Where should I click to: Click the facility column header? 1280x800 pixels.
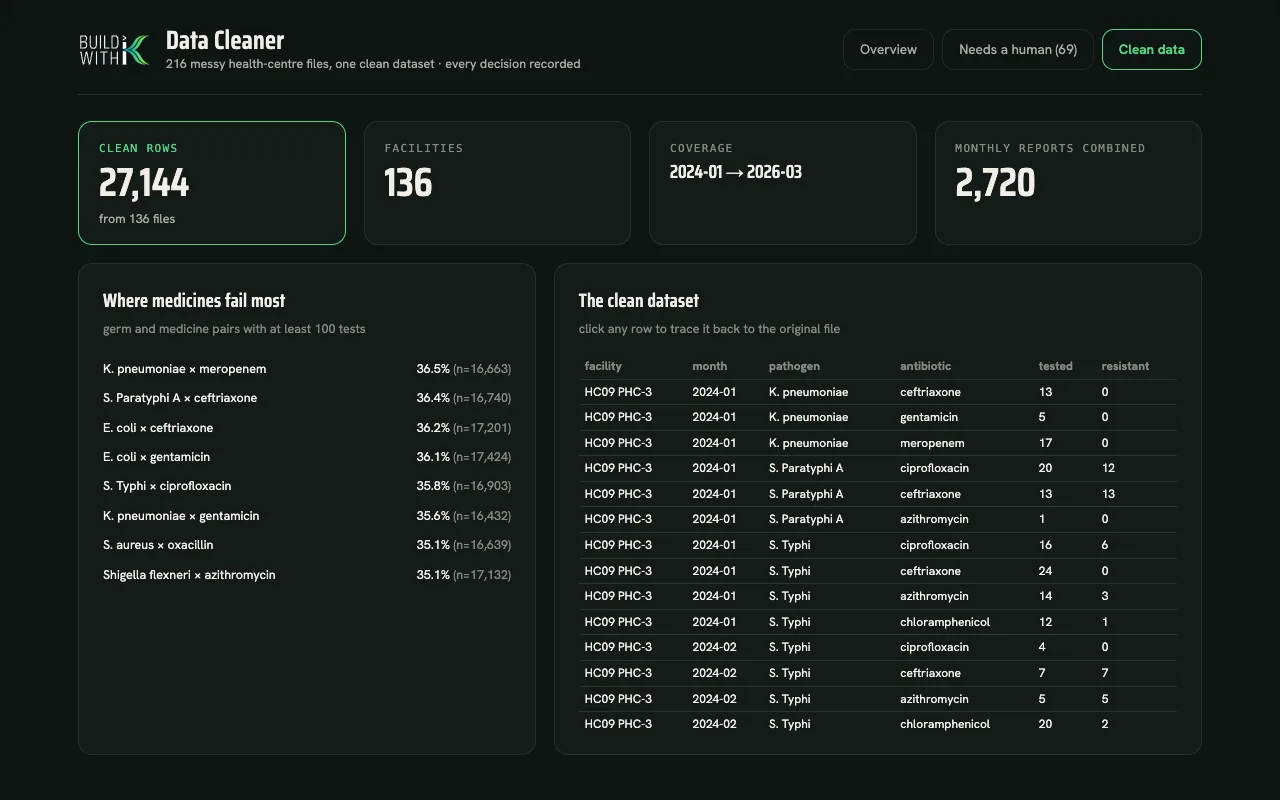(x=603, y=366)
